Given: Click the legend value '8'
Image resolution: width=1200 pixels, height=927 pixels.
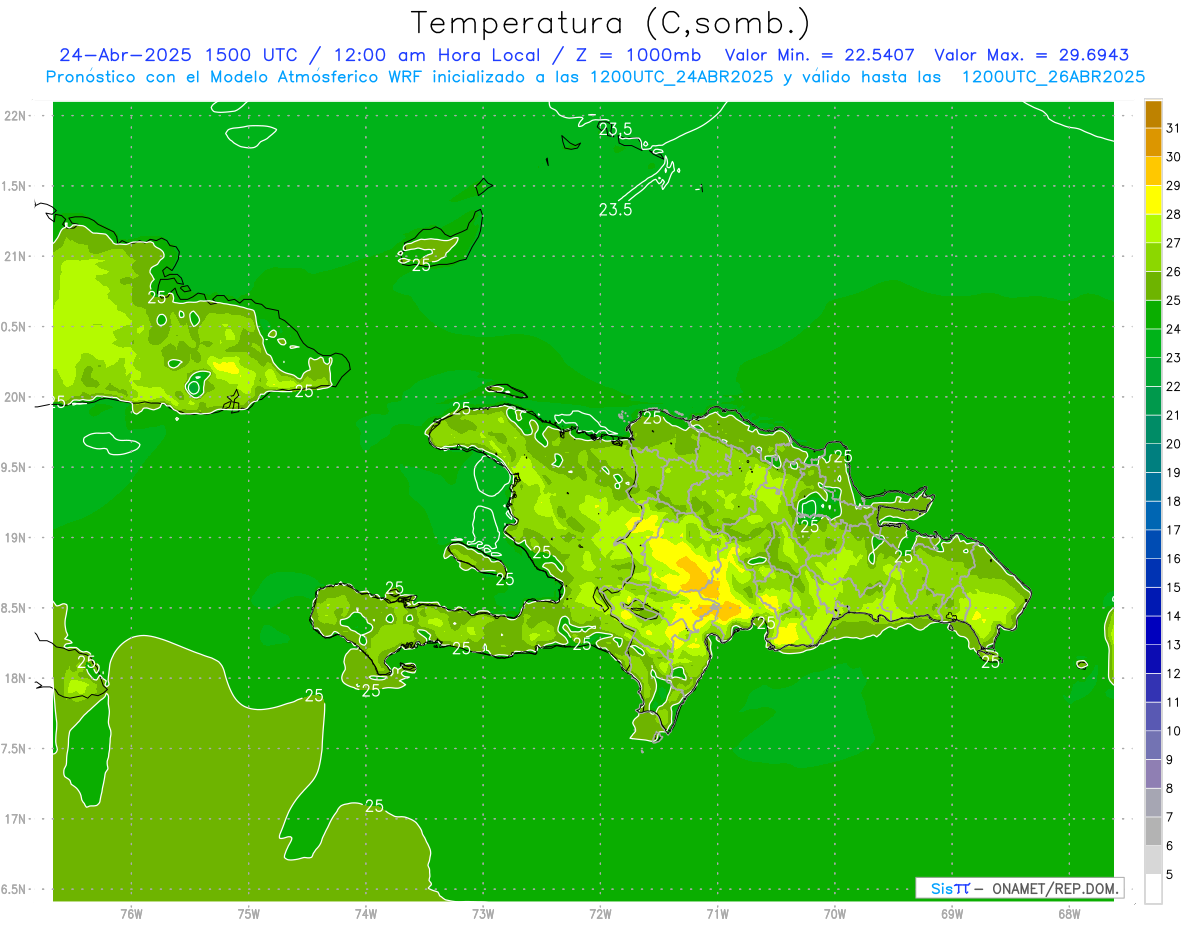Looking at the screenshot, I should point(1170,788).
